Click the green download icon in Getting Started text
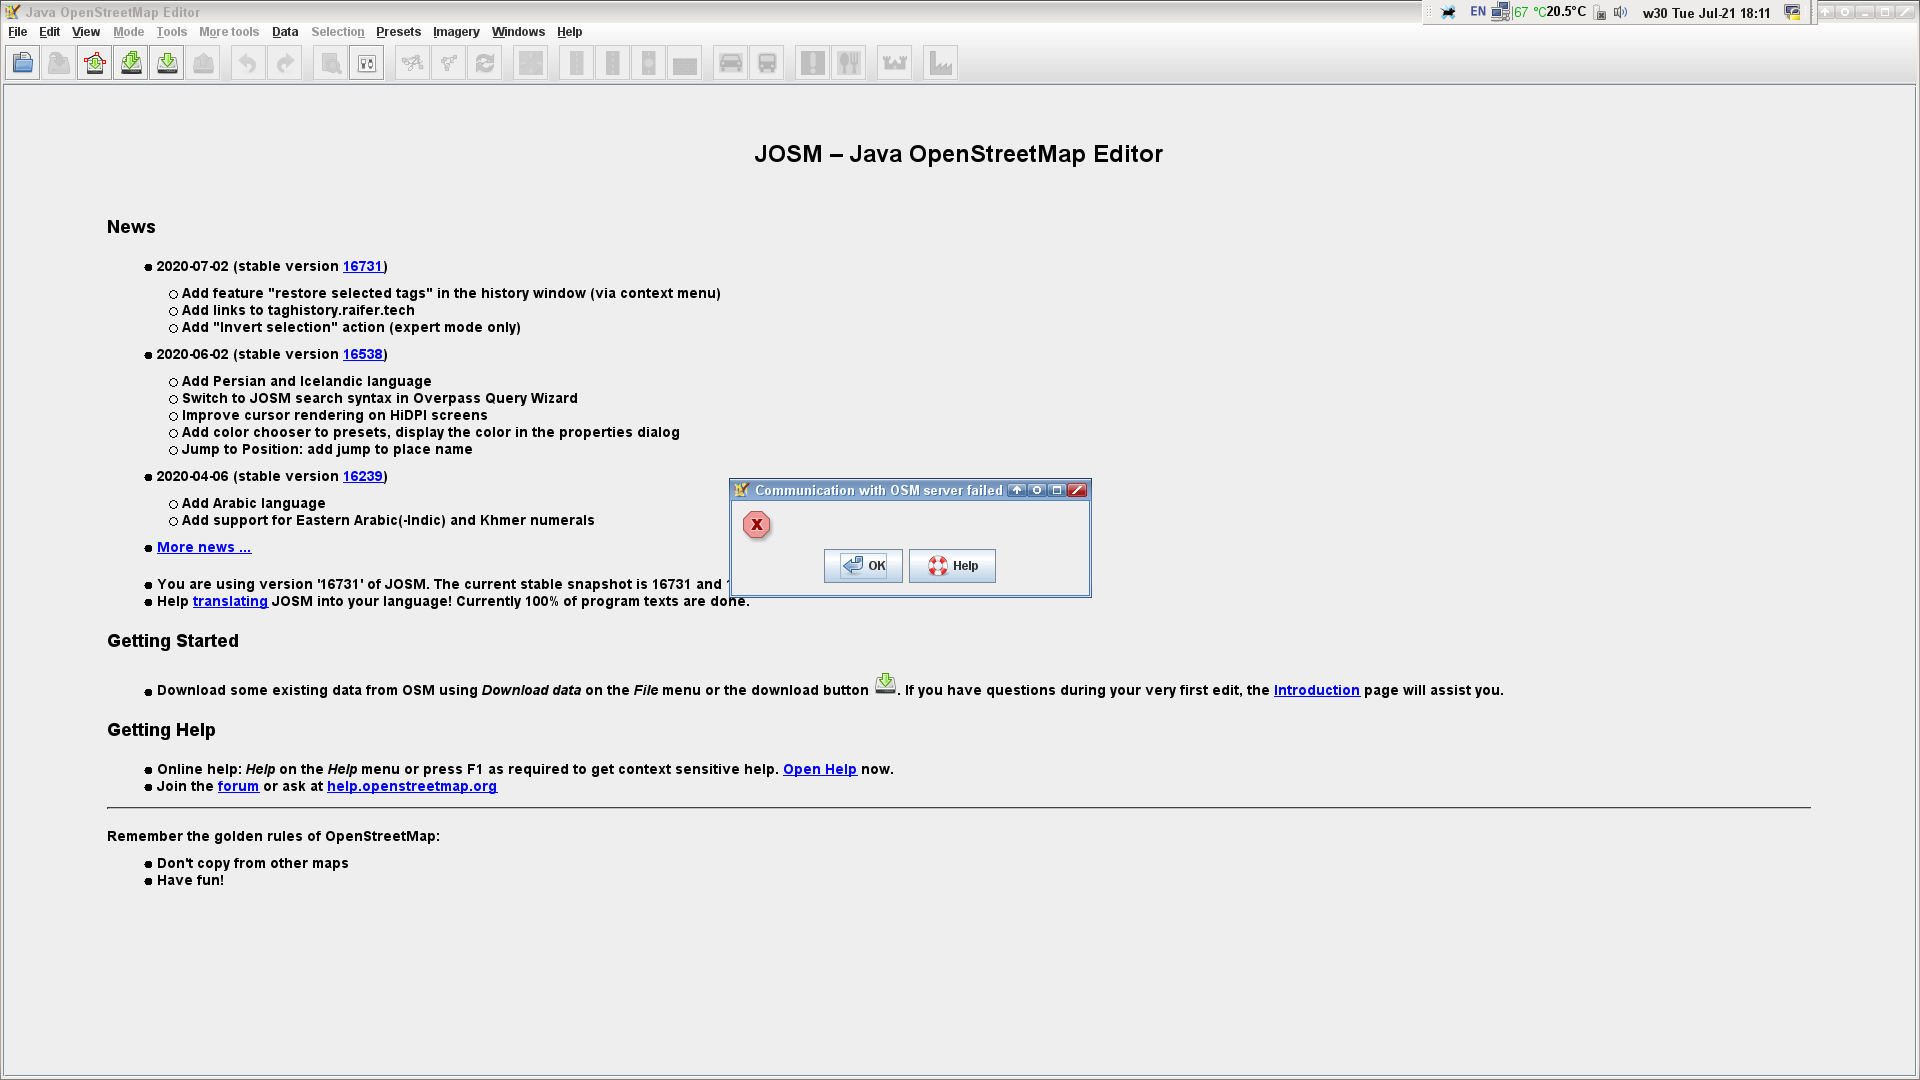Image resolution: width=1920 pixels, height=1080 pixels. 885,684
